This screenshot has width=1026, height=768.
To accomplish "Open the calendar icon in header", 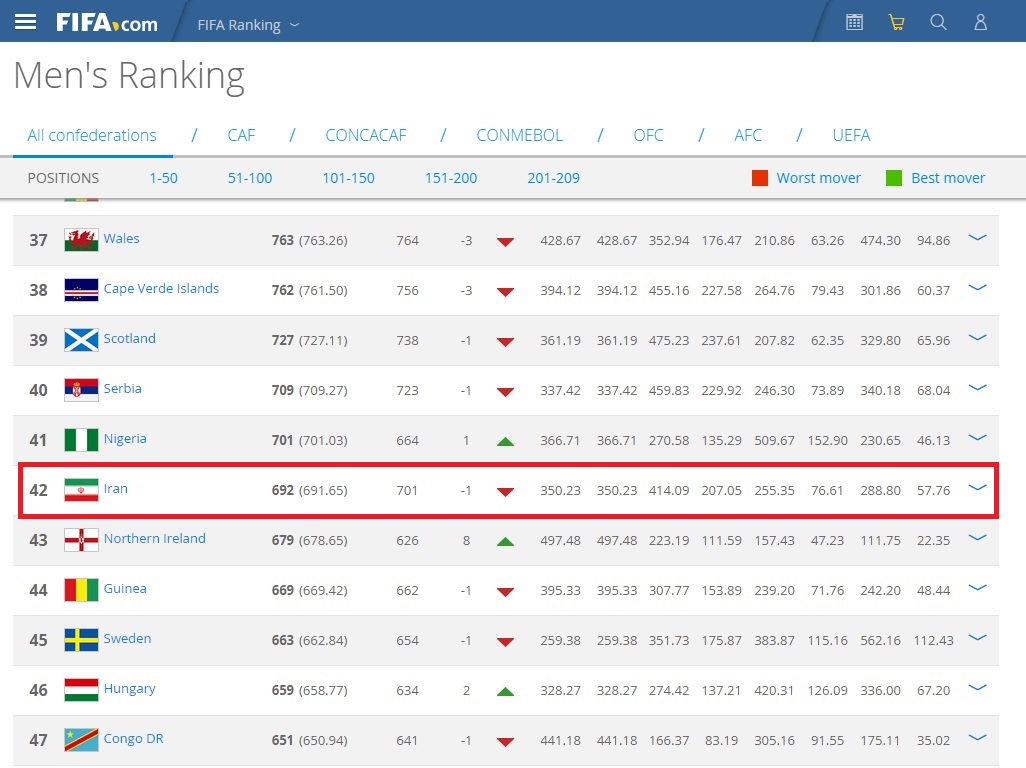I will point(854,22).
